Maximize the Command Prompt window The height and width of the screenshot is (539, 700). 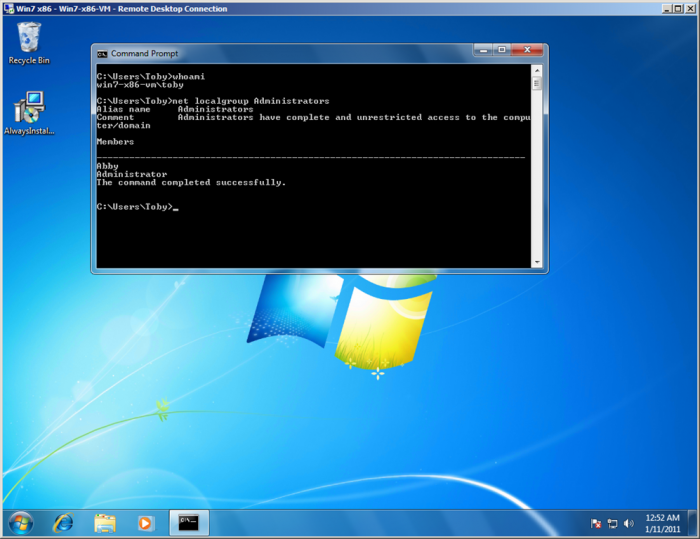(x=502, y=50)
